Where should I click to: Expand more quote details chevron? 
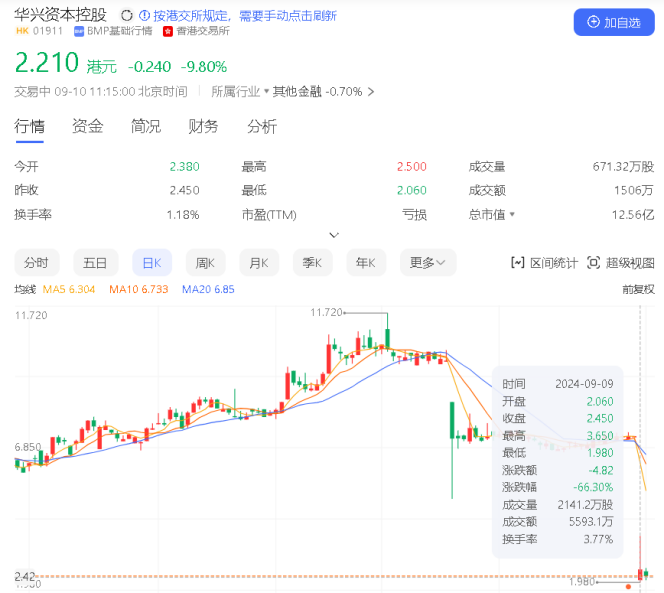[x=334, y=235]
